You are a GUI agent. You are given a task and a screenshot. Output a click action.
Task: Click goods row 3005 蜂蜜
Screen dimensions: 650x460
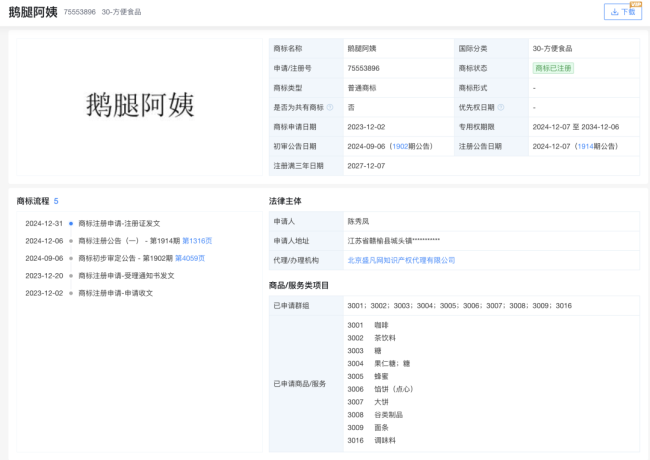[368, 377]
